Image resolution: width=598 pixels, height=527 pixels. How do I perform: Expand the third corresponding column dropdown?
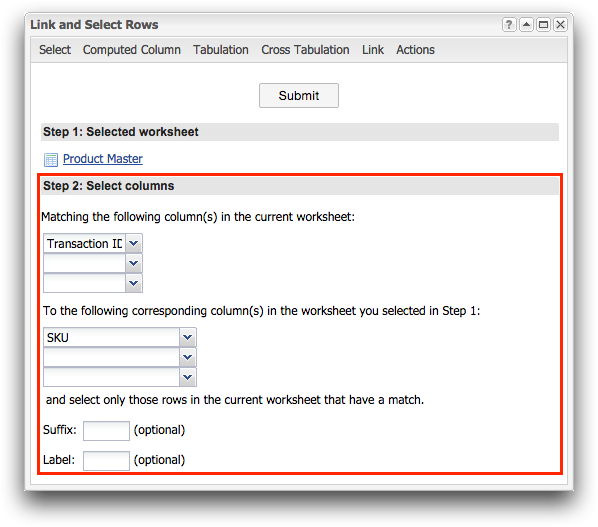tap(187, 377)
